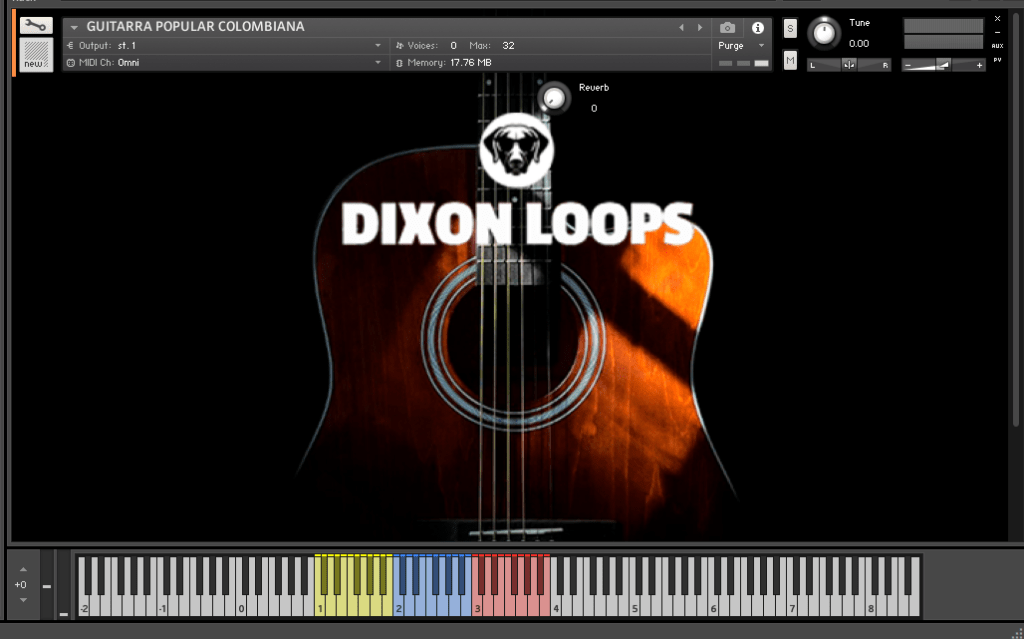The width and height of the screenshot is (1024, 639).
Task: Open instrument edit mode with wrench icon
Action: pyautogui.click(x=36, y=26)
